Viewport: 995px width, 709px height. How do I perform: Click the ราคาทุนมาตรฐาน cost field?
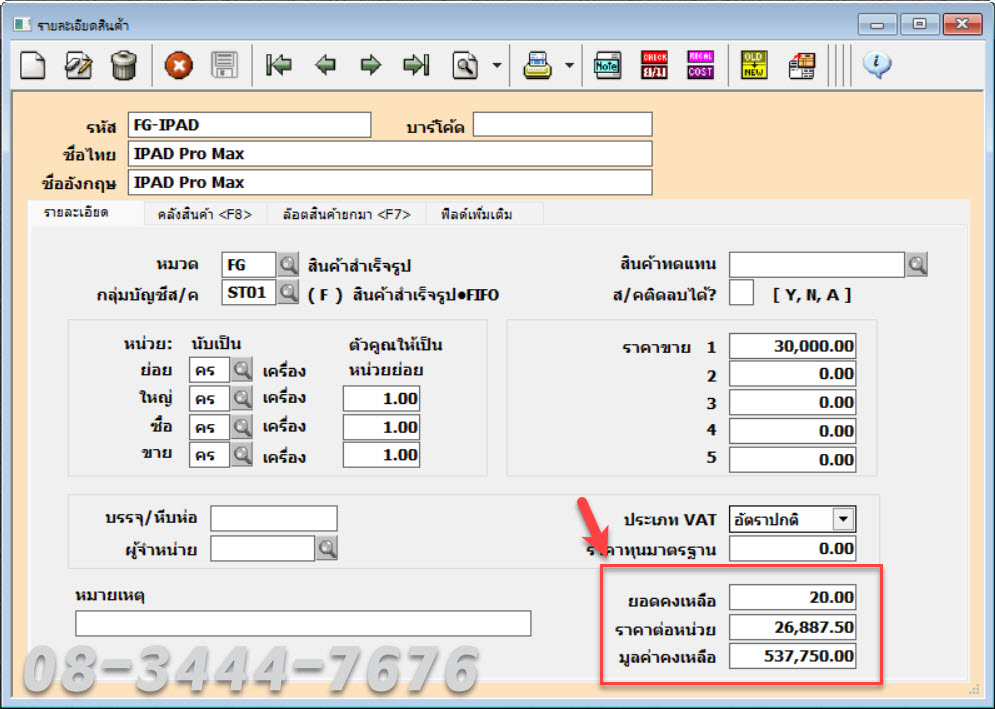click(792, 548)
